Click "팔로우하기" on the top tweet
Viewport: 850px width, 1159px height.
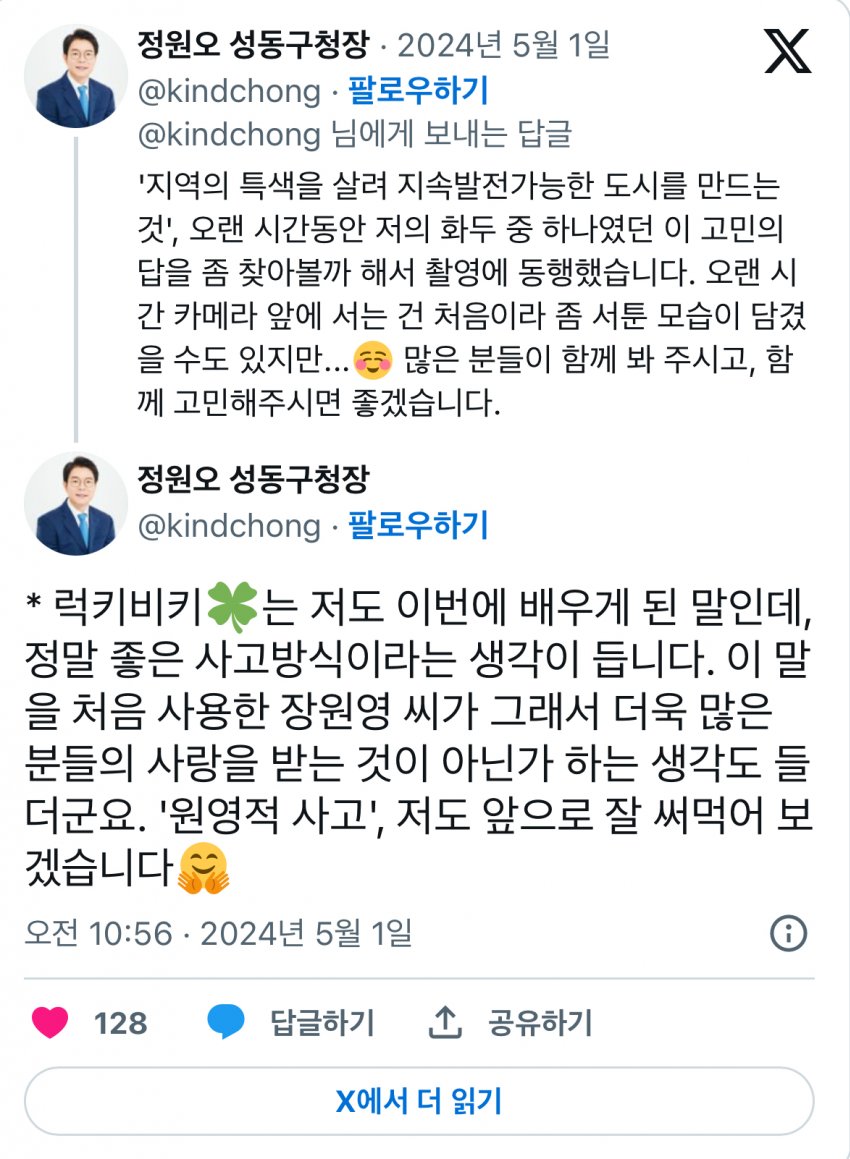click(418, 92)
